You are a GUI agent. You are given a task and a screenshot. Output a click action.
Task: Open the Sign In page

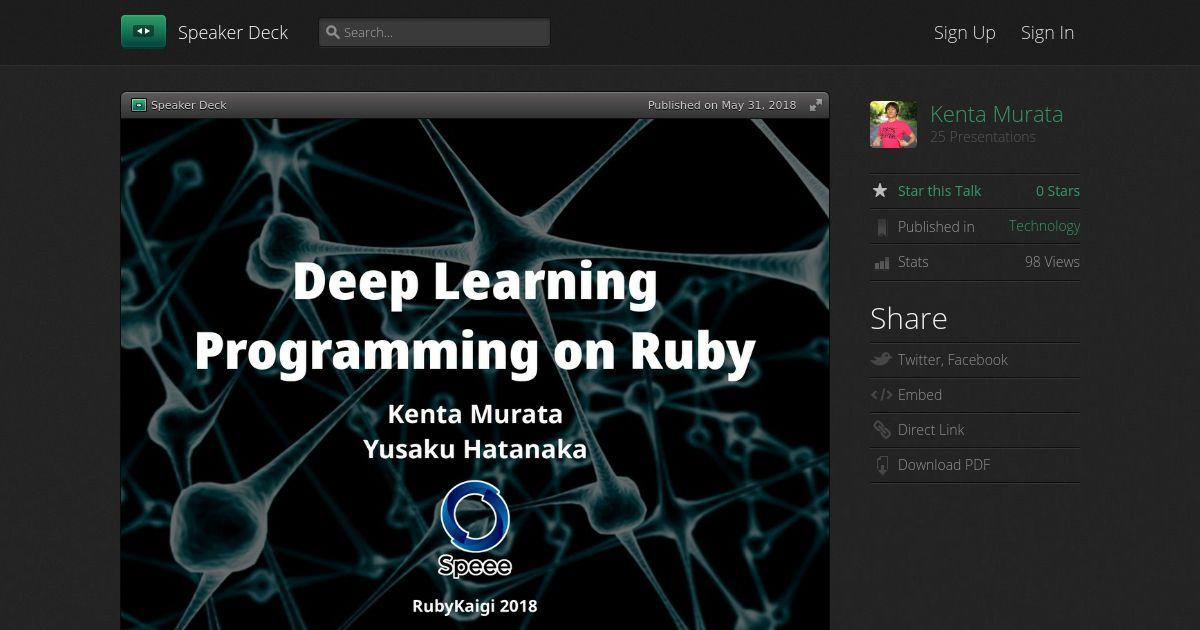coord(1047,32)
